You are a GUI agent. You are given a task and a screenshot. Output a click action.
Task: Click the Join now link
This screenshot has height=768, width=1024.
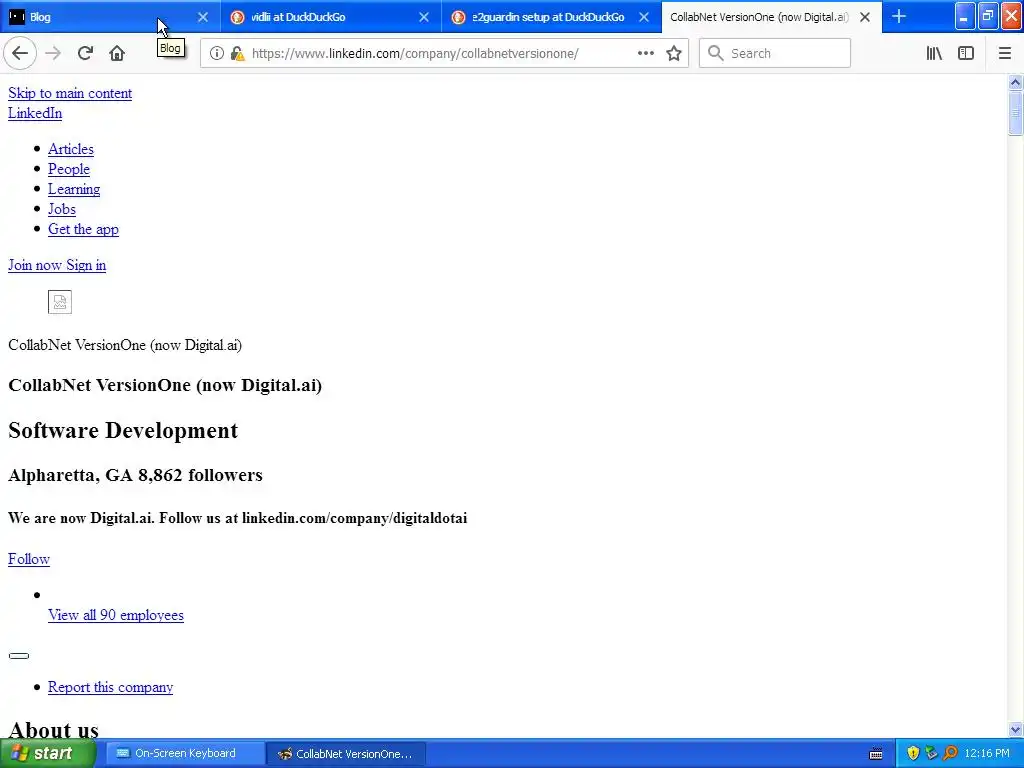point(35,265)
